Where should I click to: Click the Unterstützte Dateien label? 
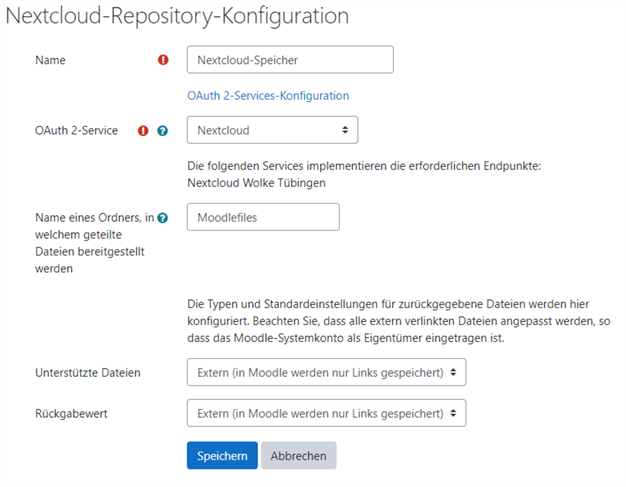(88, 372)
